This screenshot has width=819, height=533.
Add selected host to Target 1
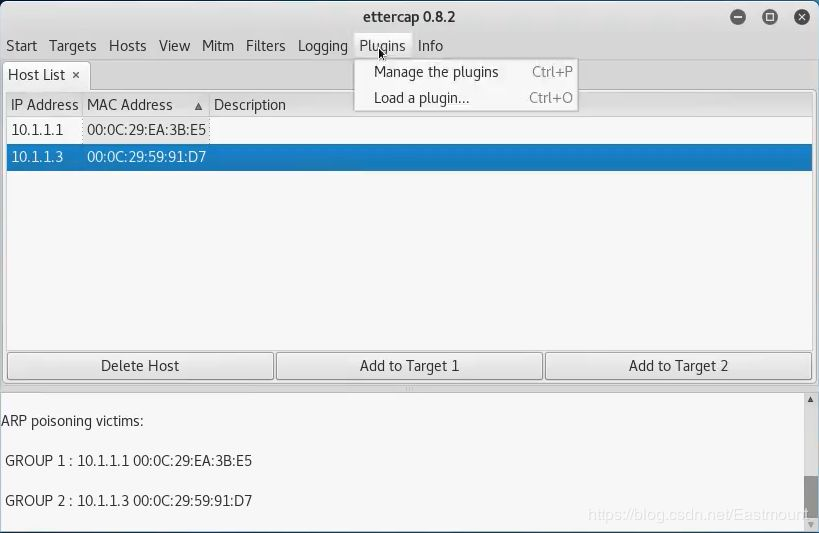pyautogui.click(x=410, y=366)
